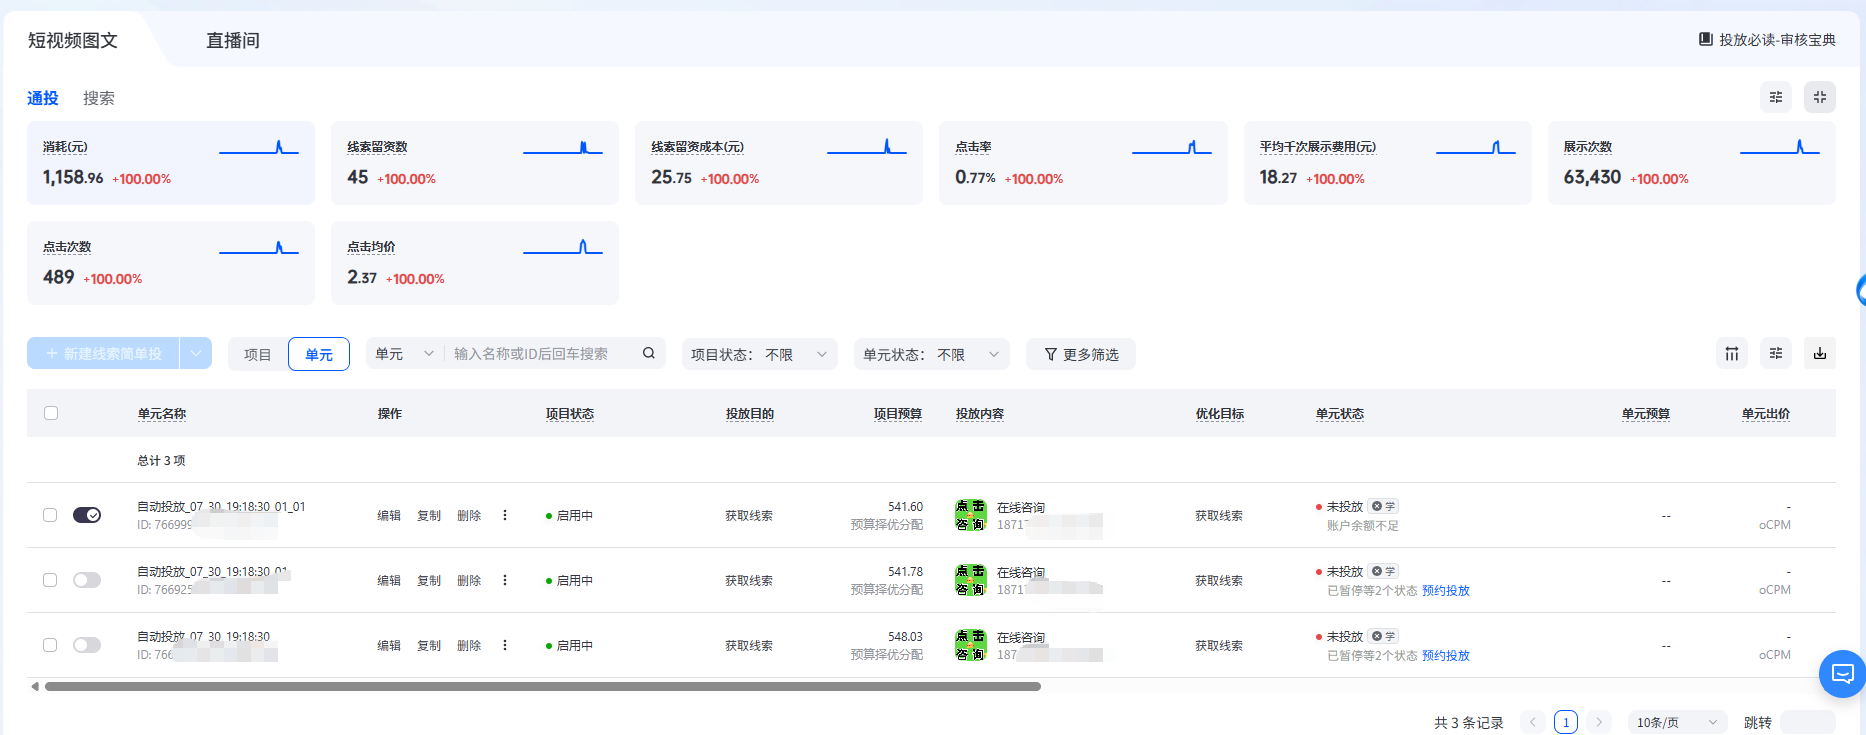Turn off the enabled switch in first row

pyautogui.click(x=87, y=515)
